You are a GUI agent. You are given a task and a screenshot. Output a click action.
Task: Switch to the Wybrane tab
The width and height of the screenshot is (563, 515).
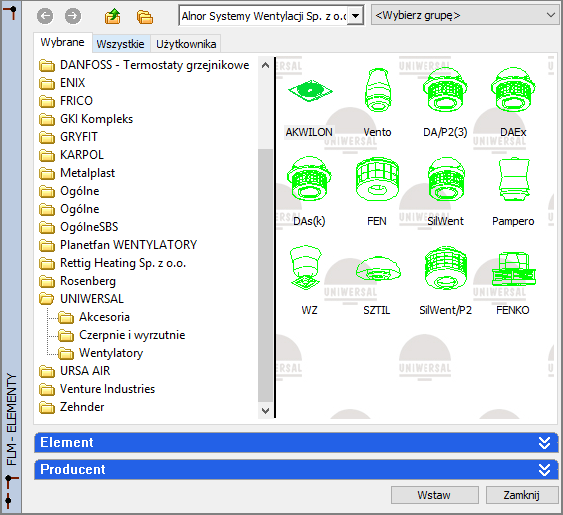[62, 42]
